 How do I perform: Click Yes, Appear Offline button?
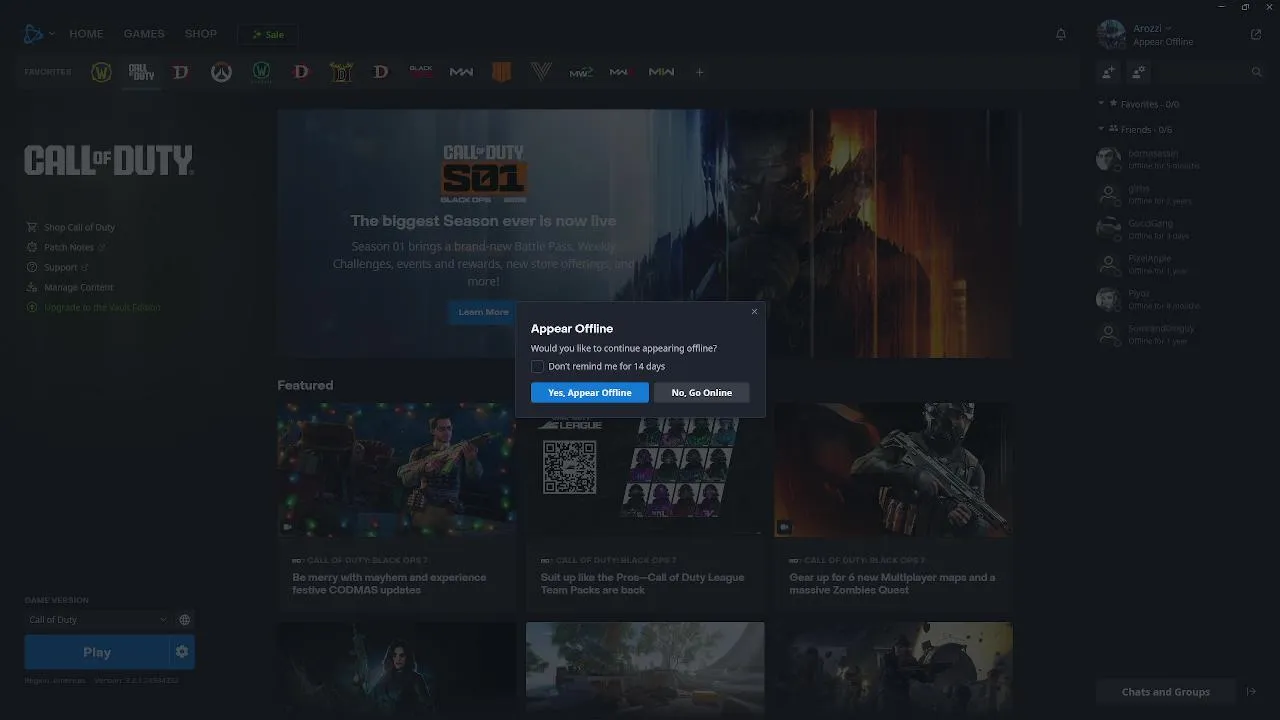(590, 393)
